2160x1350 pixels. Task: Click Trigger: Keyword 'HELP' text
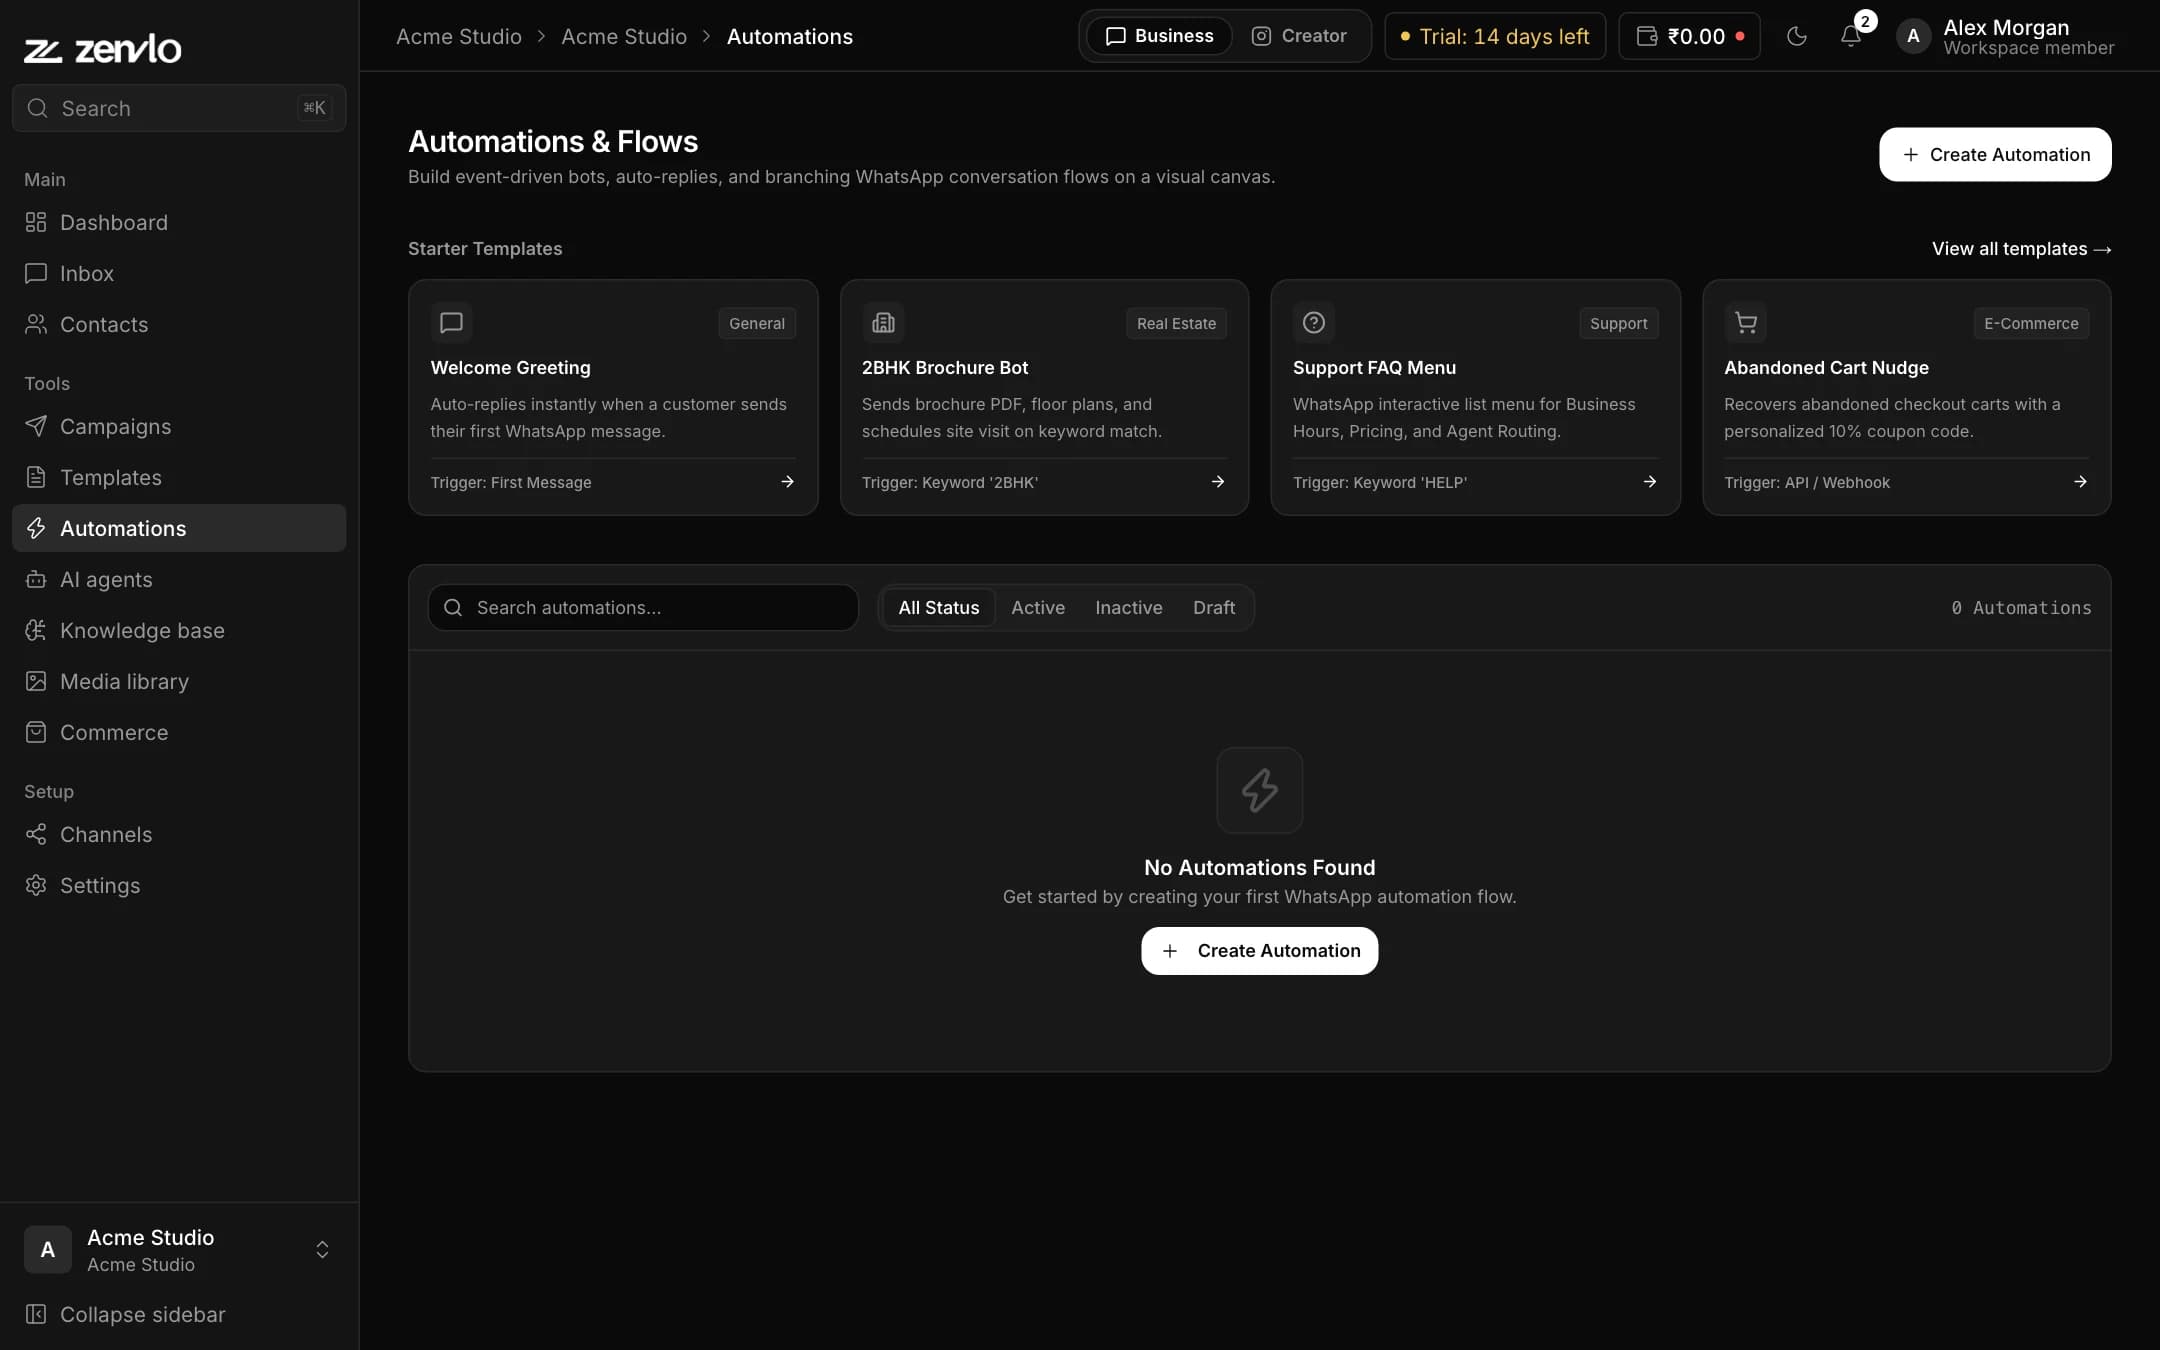[x=1380, y=482]
